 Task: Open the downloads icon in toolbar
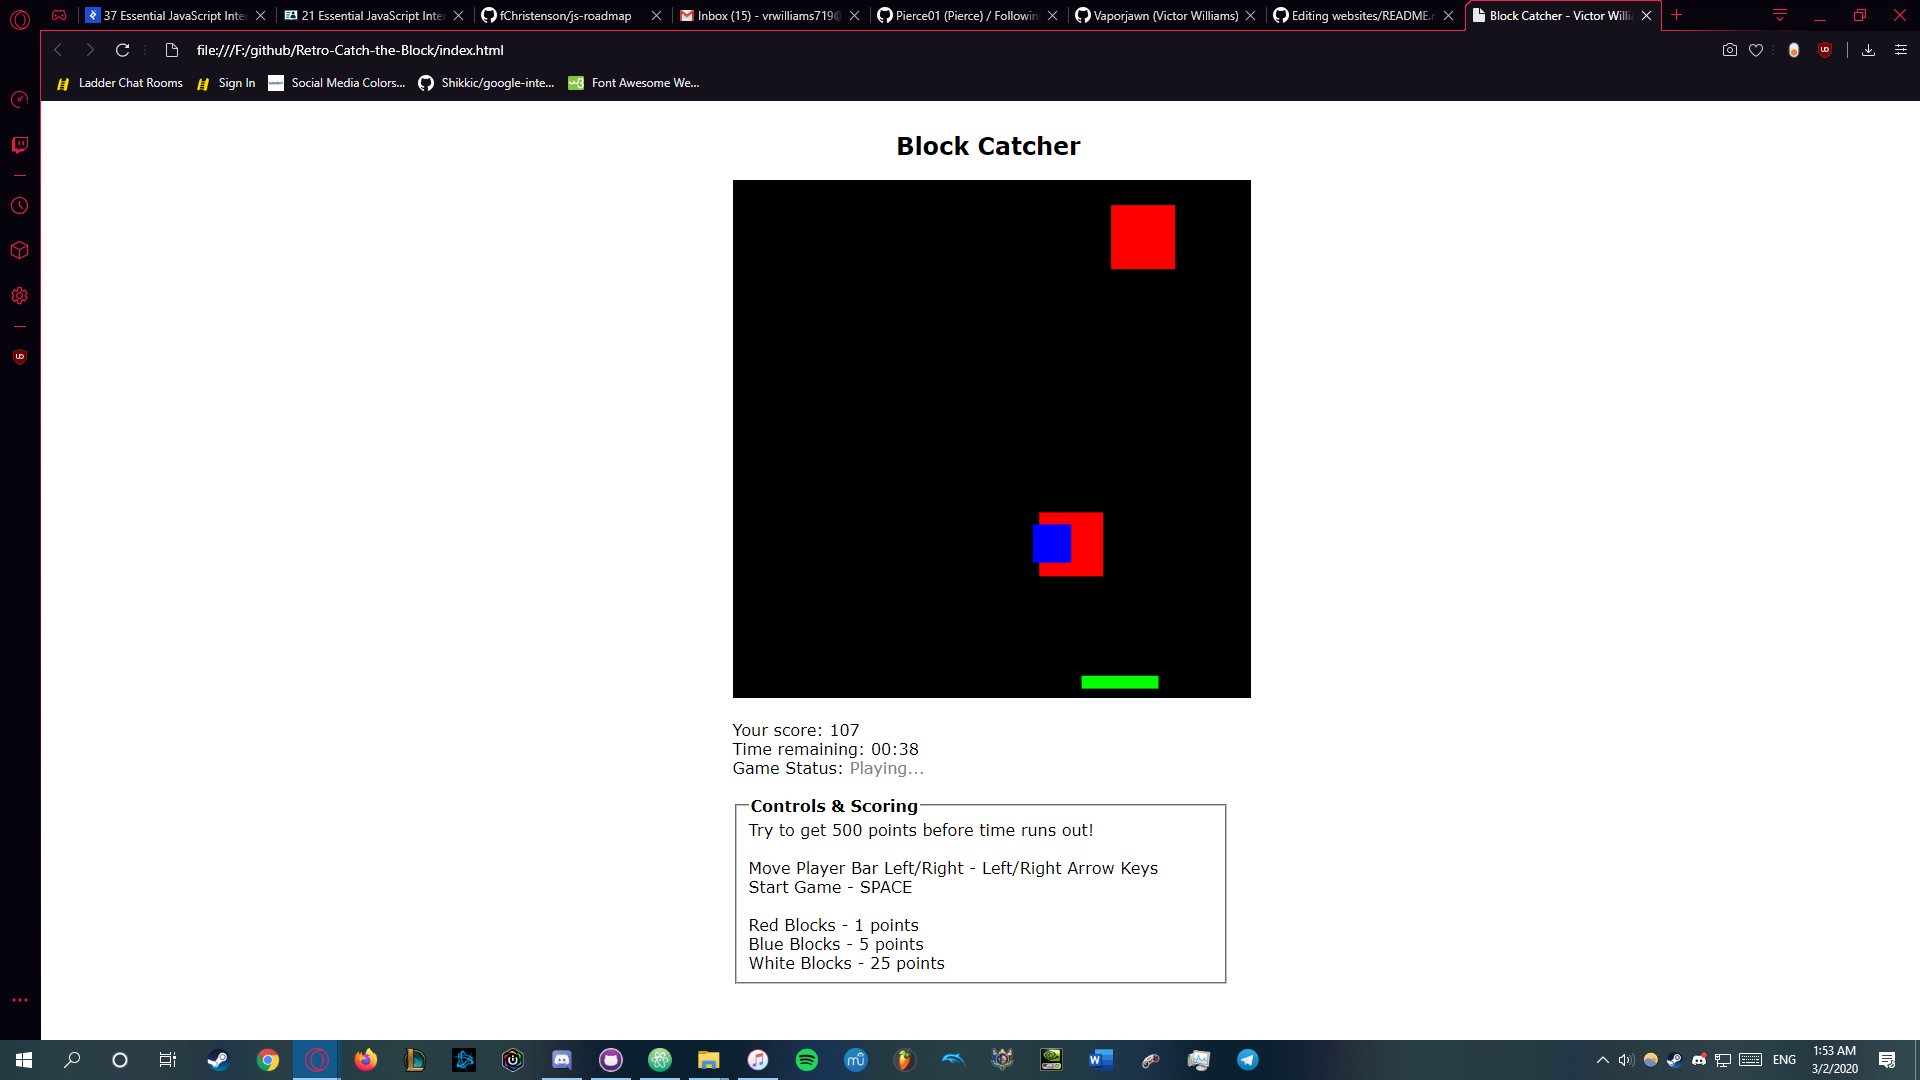point(1868,50)
